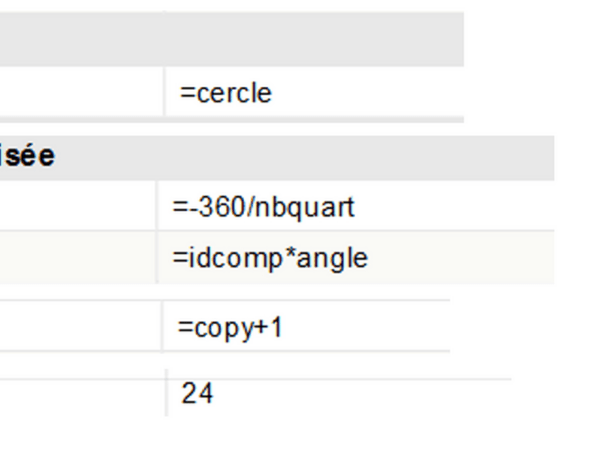
Task: Click the top gray header row
Action: coord(230,40)
